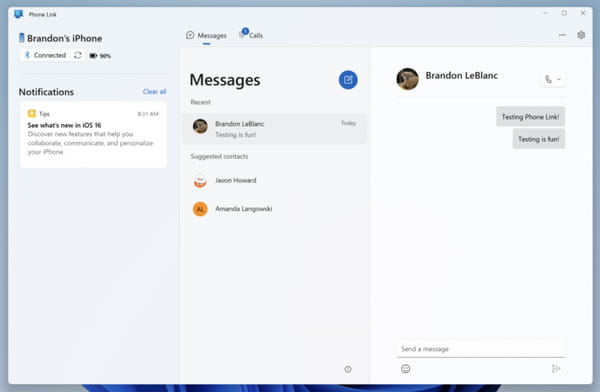The width and height of the screenshot is (600, 392).
Task: Click the phone call icon in the chat header
Action: (x=548, y=79)
